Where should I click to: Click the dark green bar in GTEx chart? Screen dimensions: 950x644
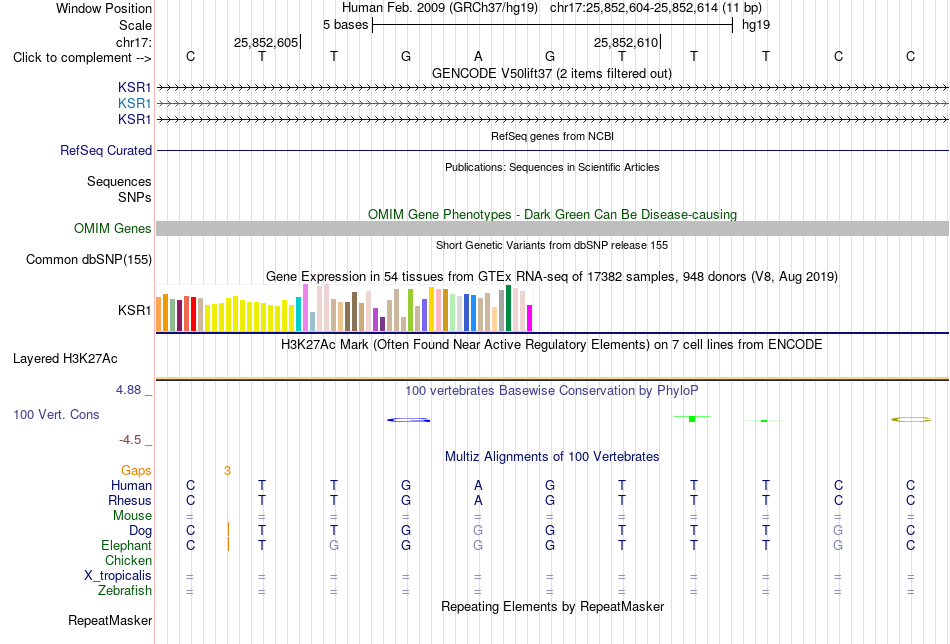[x=508, y=308]
